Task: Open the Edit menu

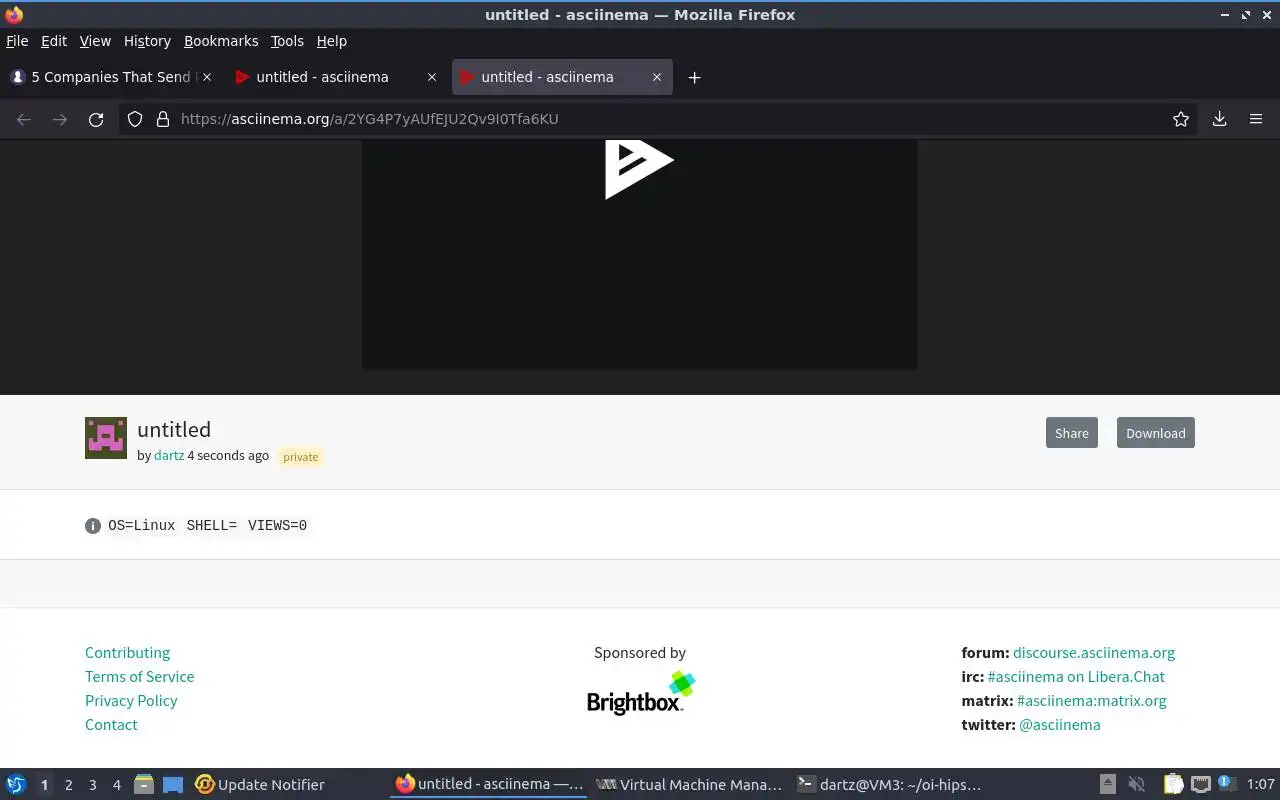Action: (54, 41)
